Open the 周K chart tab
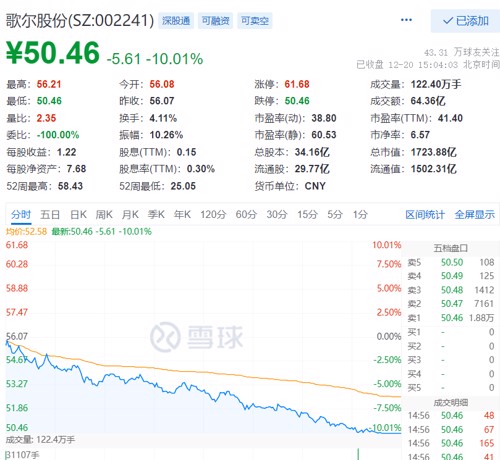This screenshot has height=460, width=500. tap(104, 215)
